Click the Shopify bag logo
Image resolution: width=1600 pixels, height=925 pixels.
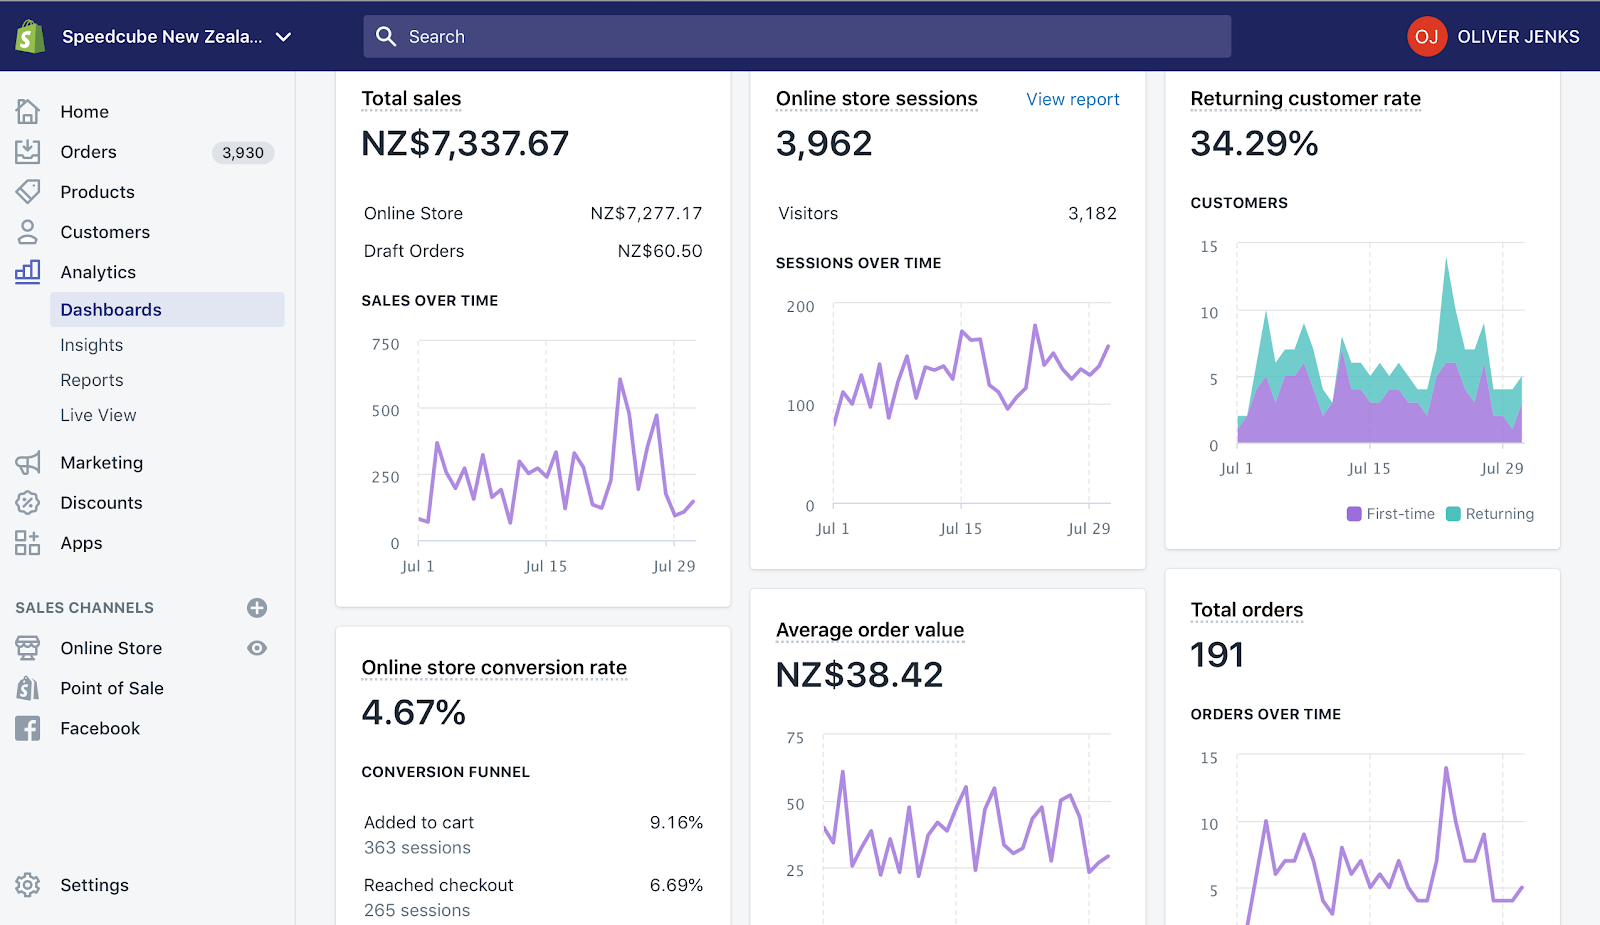[x=30, y=36]
